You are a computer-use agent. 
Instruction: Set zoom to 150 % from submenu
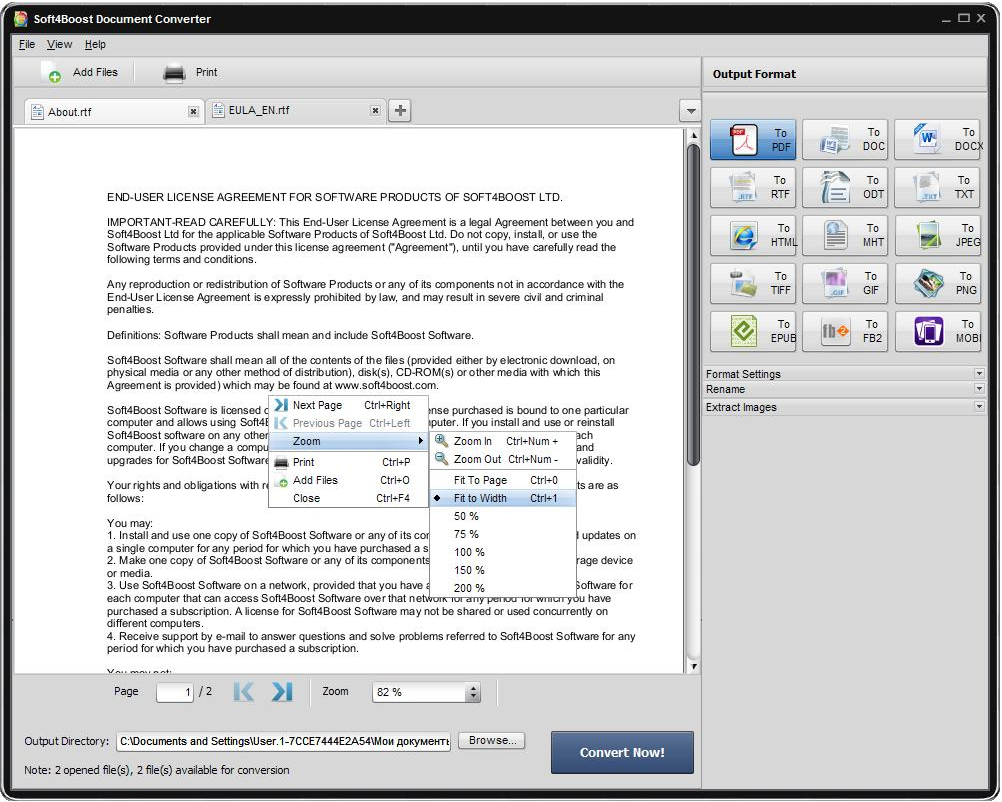click(503, 569)
